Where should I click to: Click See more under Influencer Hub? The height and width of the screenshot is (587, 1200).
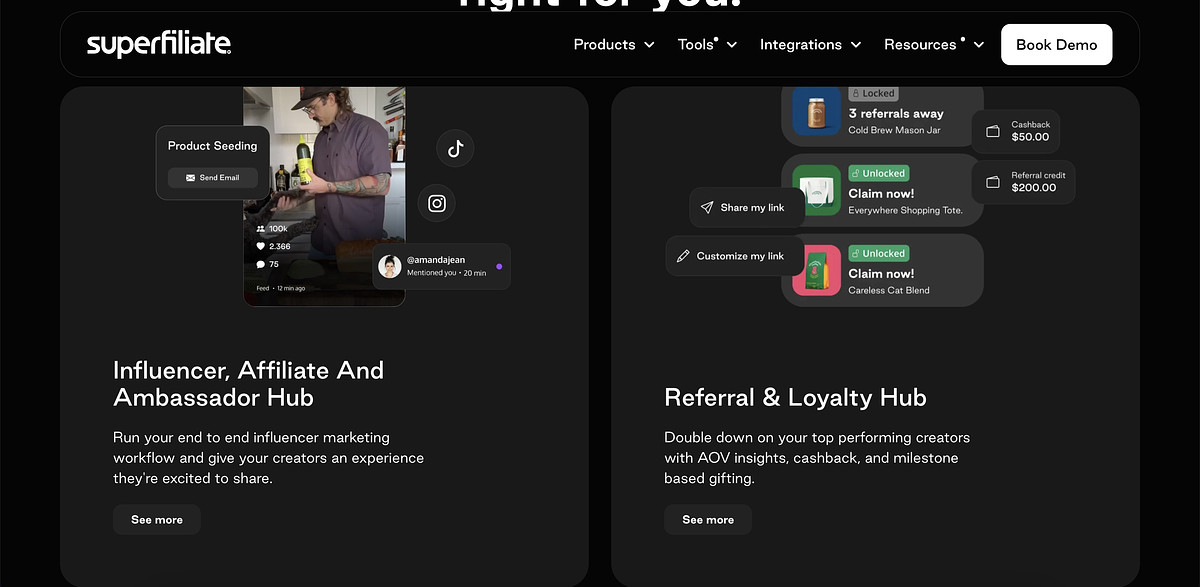[x=157, y=520]
